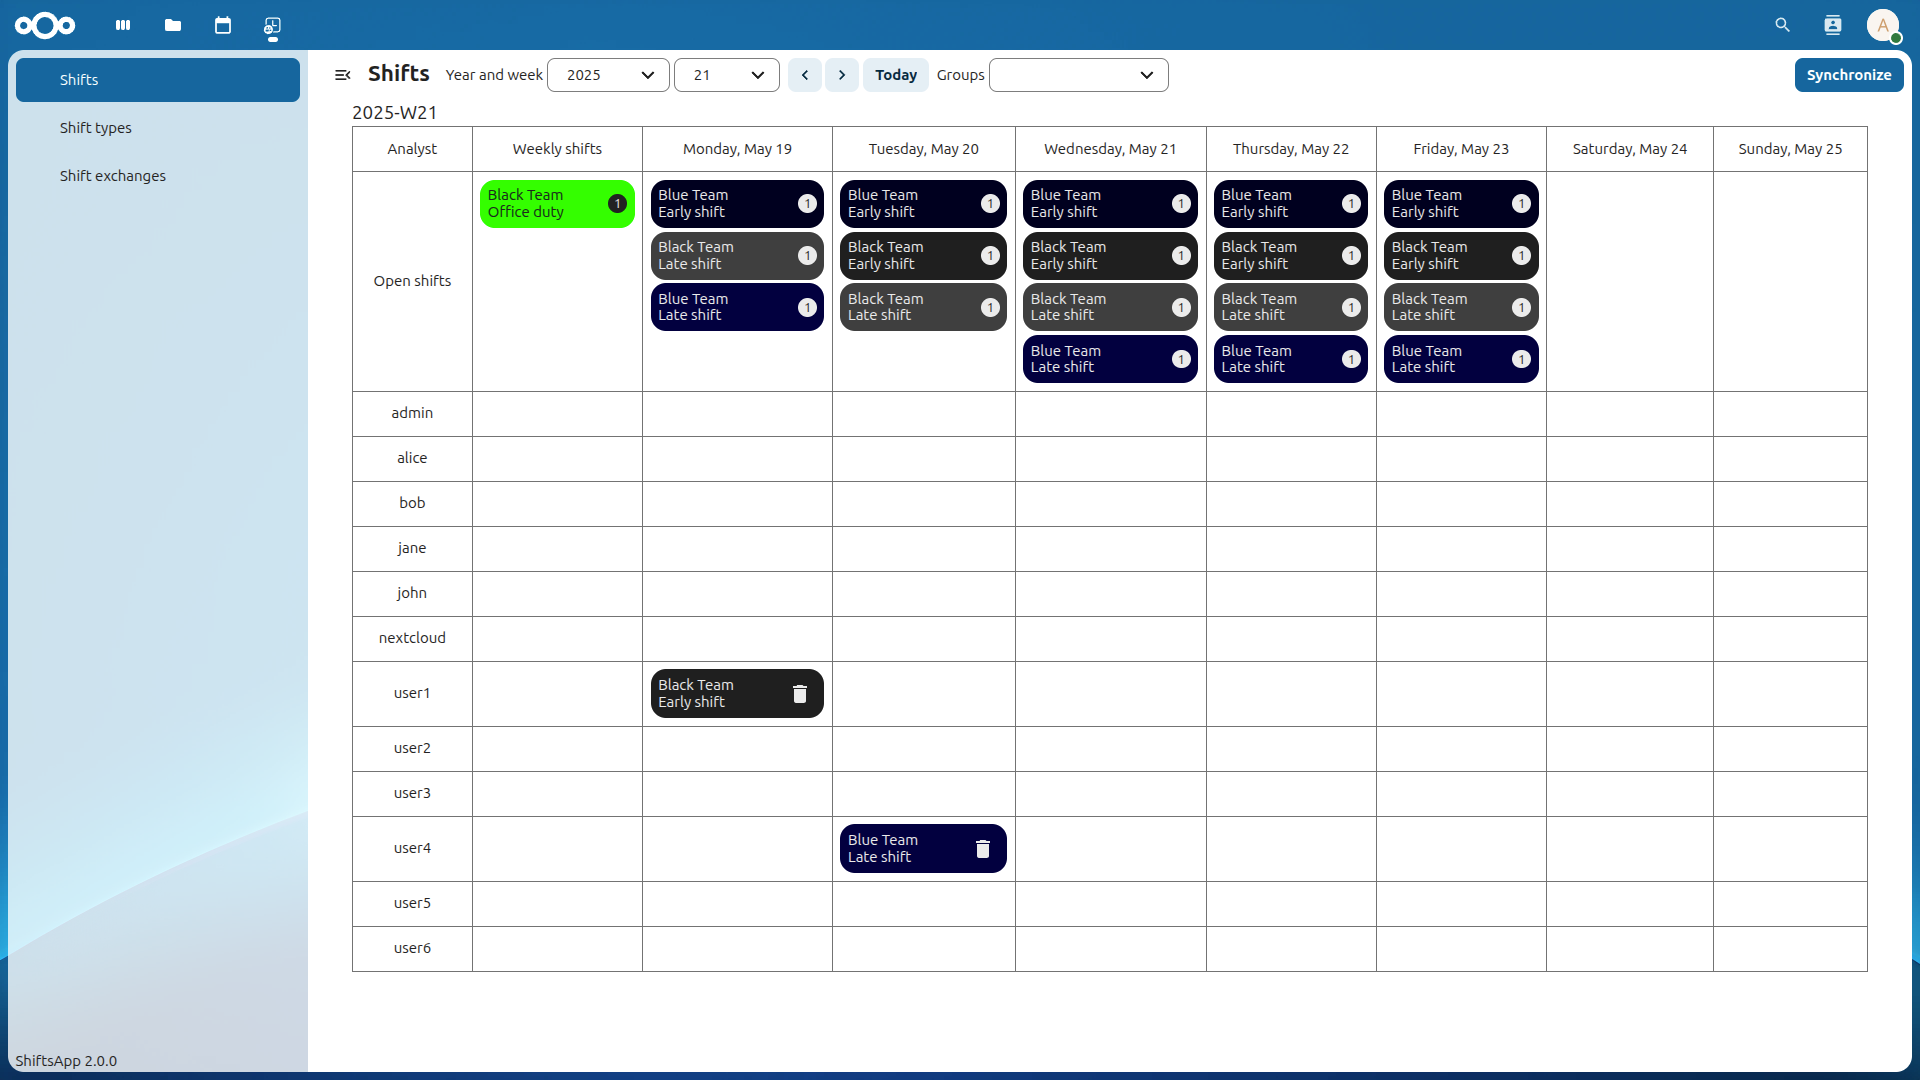This screenshot has width=1920, height=1080.
Task: Open the user avatar menu
Action: (1883, 25)
